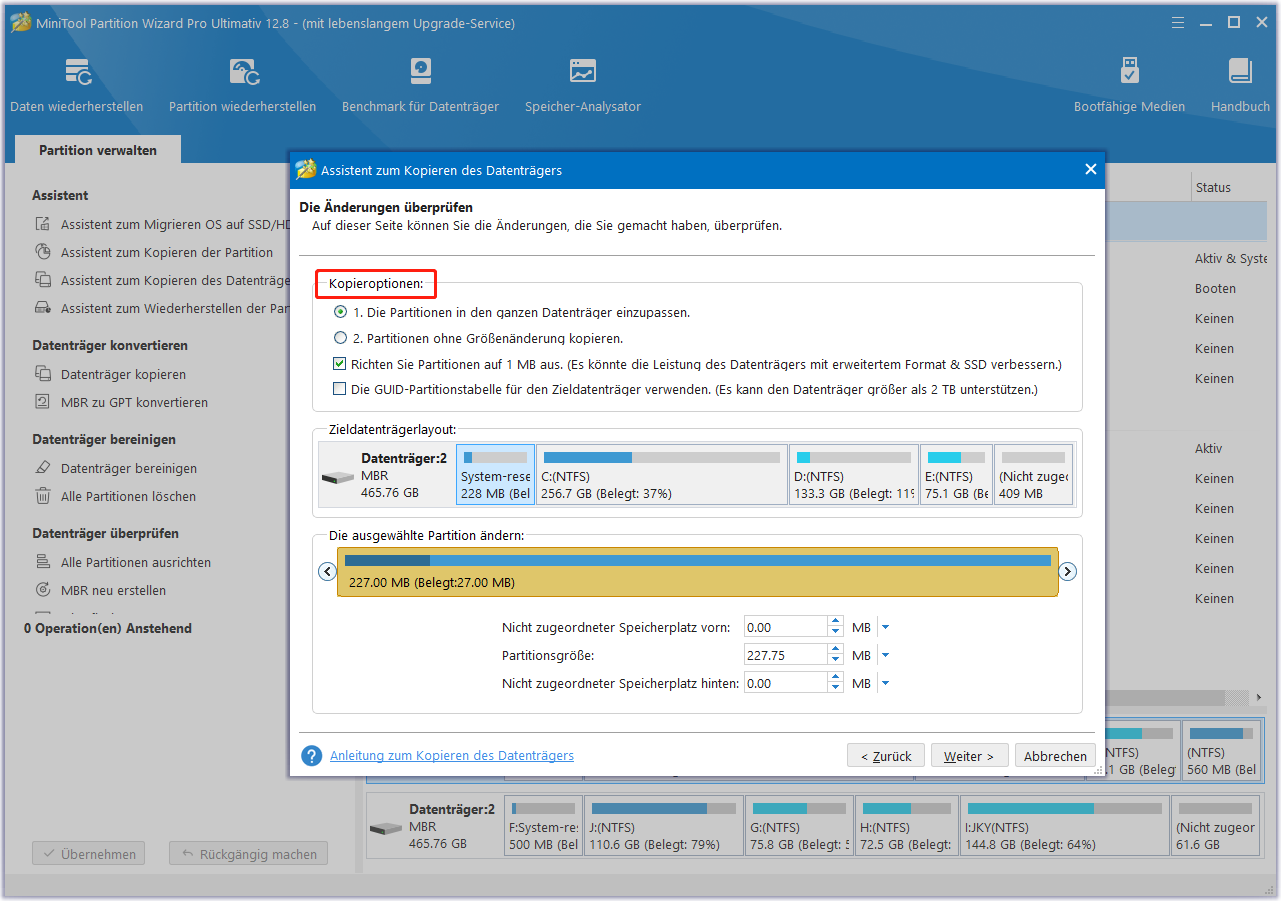The image size is (1281, 901).
Task: Select the 61.6 GB unallocated block in main window
Action: point(1215,826)
